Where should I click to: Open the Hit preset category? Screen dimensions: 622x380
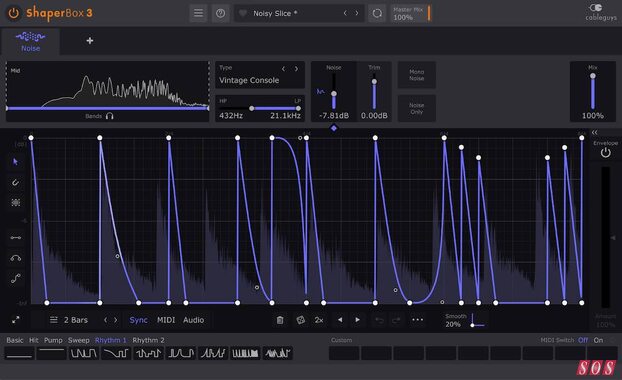click(34, 340)
